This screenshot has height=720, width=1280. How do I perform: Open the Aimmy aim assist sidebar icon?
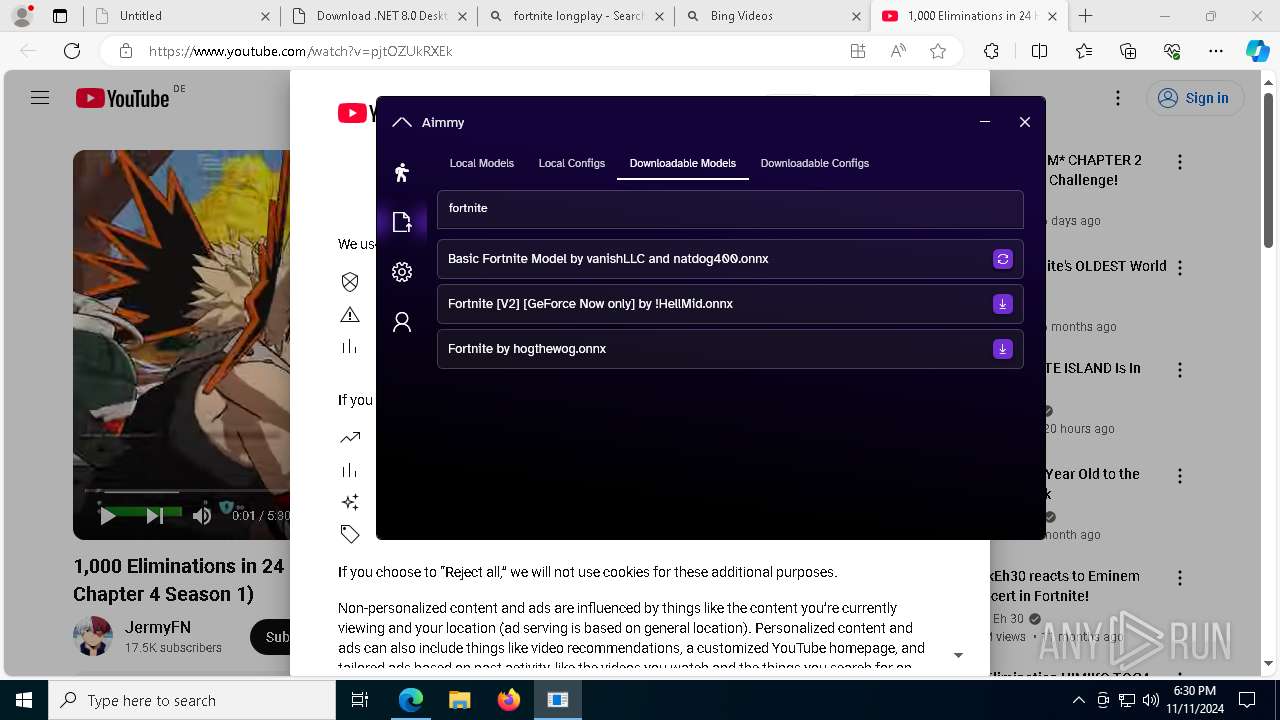point(402,172)
